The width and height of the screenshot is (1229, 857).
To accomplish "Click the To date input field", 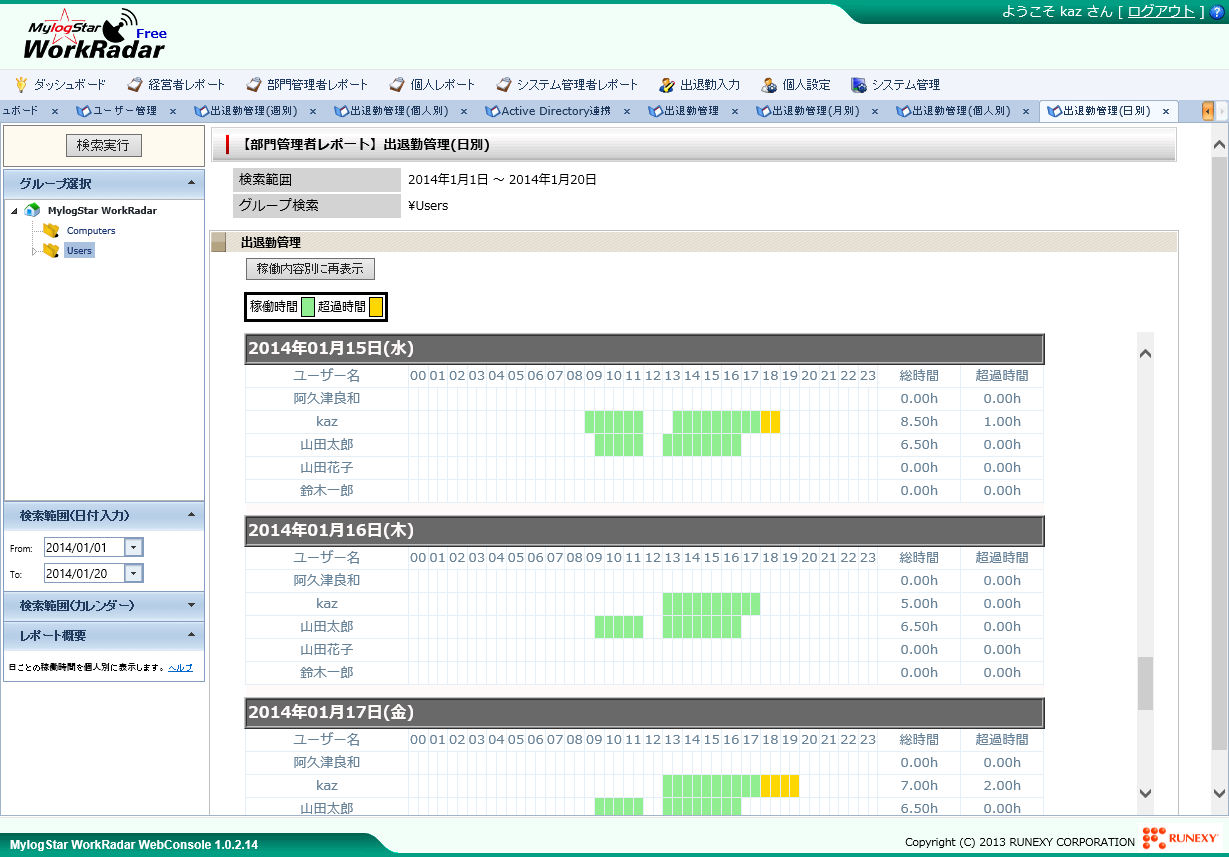I will pos(83,573).
